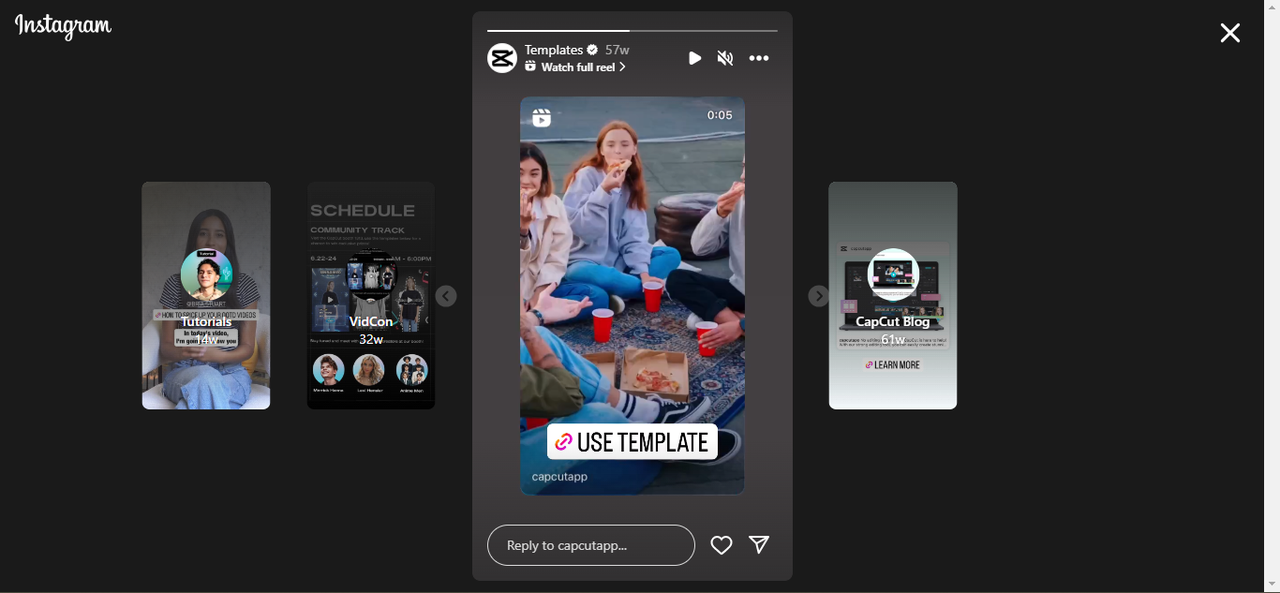This screenshot has height=593, width=1280.
Task: Click the Instagram logo
Action: (63, 27)
